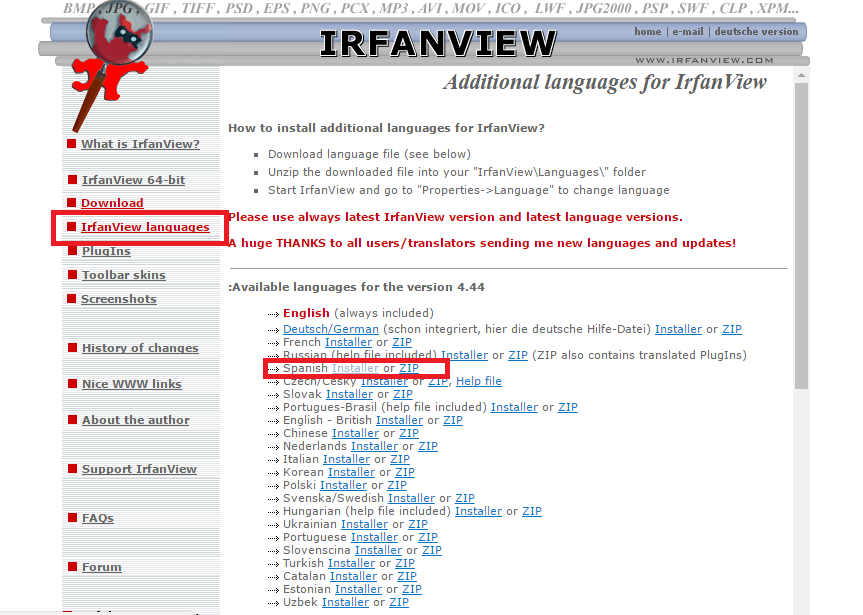Download the Polski ZIP
The height and width of the screenshot is (615, 863).
397,486
